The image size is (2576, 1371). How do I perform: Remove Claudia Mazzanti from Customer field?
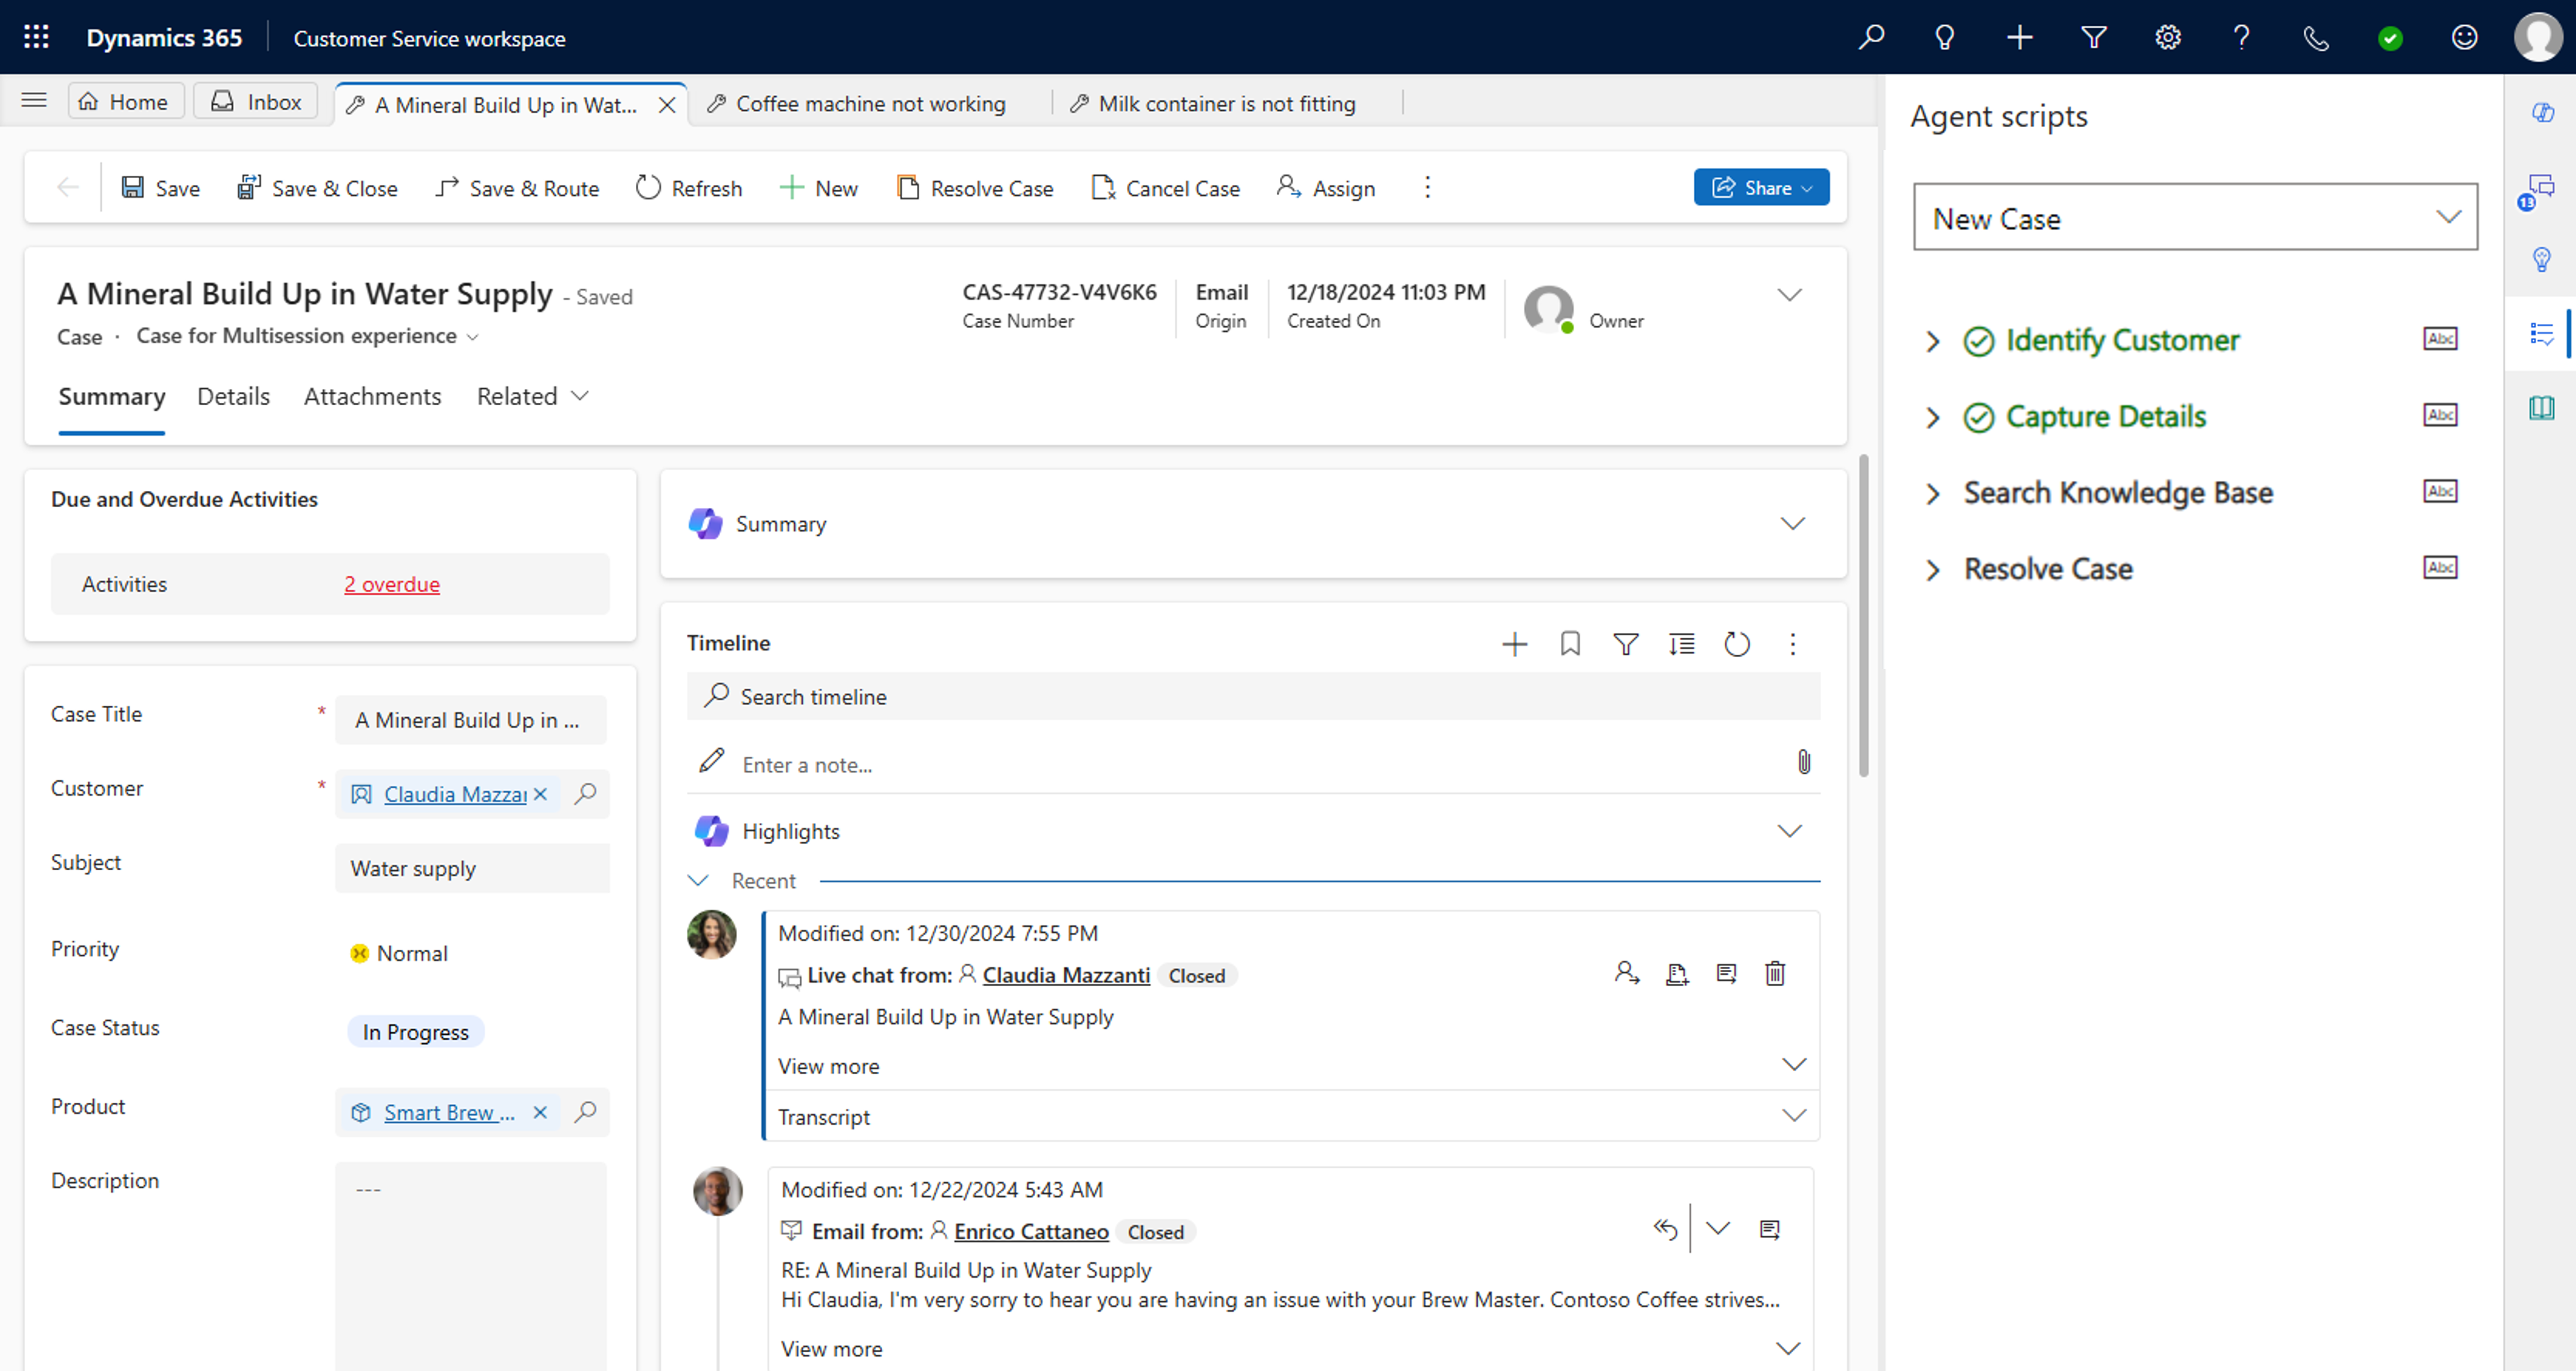click(x=540, y=794)
